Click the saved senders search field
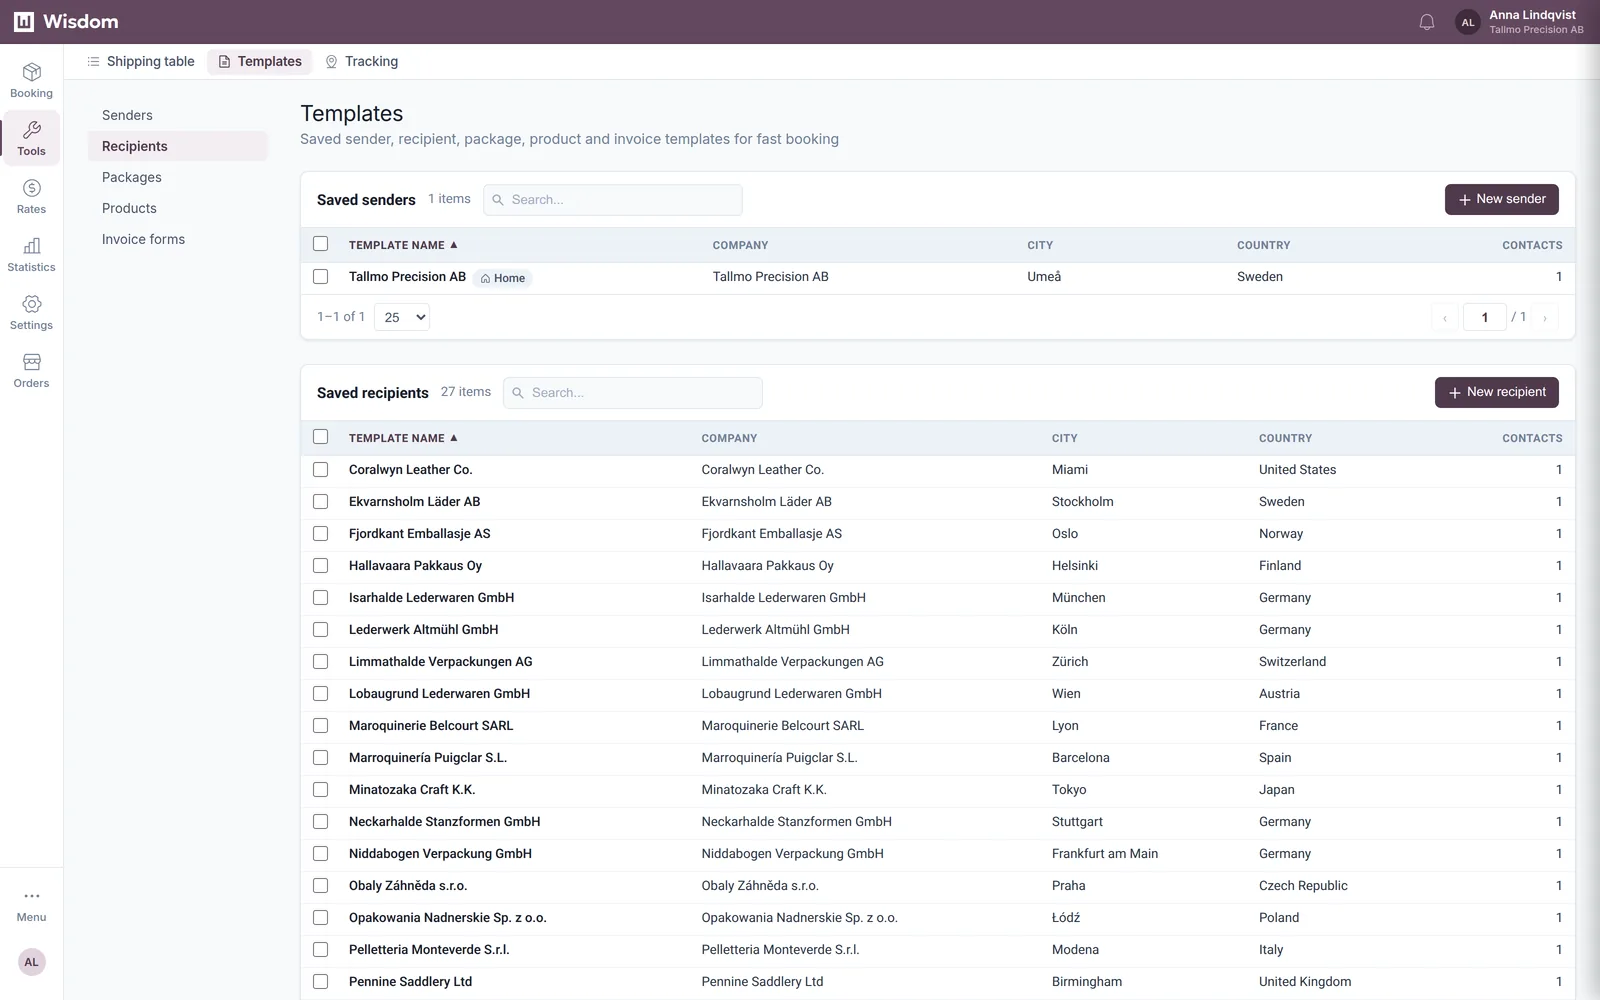The height and width of the screenshot is (1000, 1600). (x=613, y=200)
